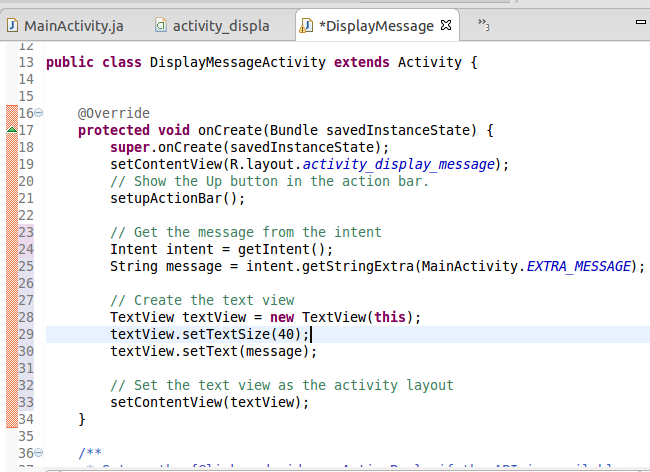The height and width of the screenshot is (472, 650).
Task: Switch to the MainActivity.ja tab
Action: click(x=65, y=26)
